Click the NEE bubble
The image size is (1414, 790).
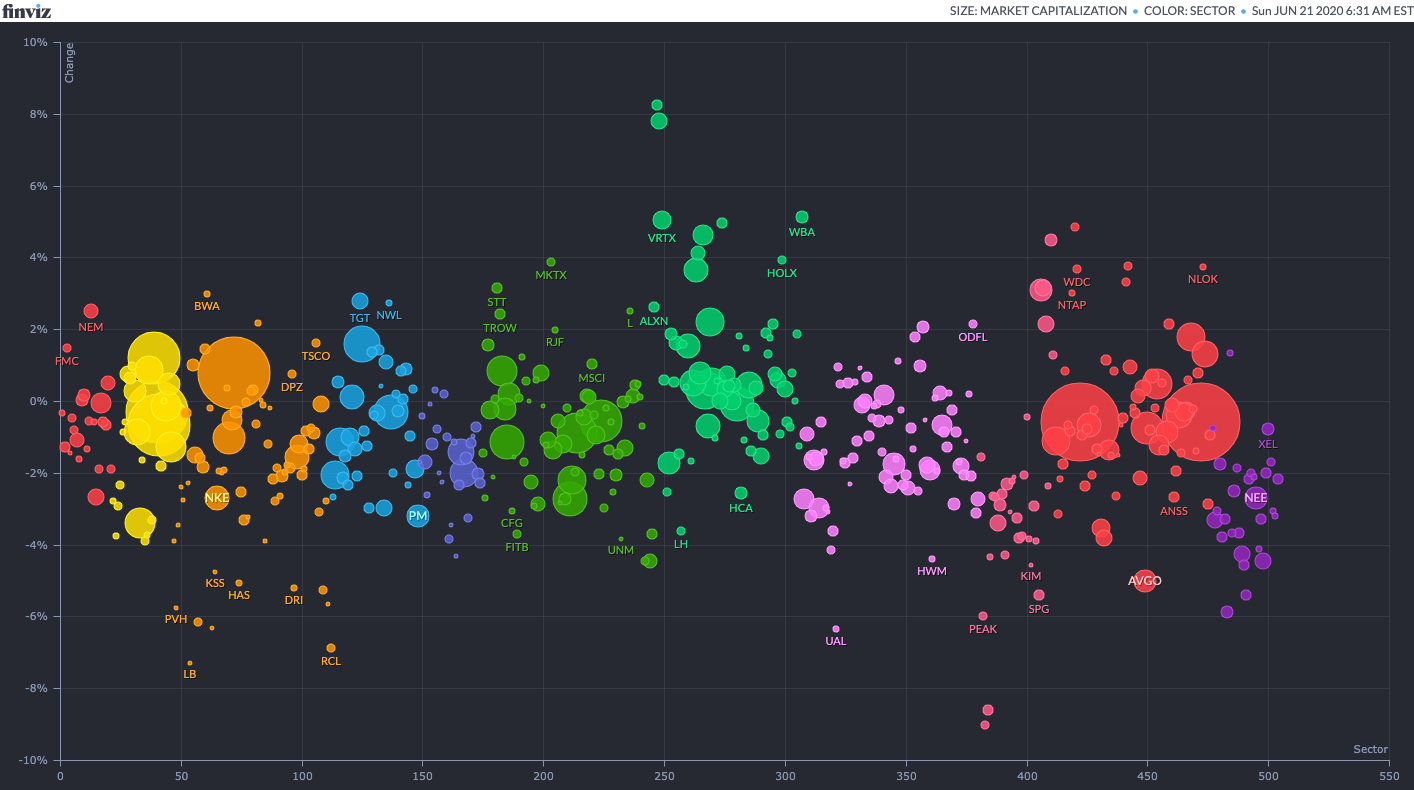point(1256,497)
